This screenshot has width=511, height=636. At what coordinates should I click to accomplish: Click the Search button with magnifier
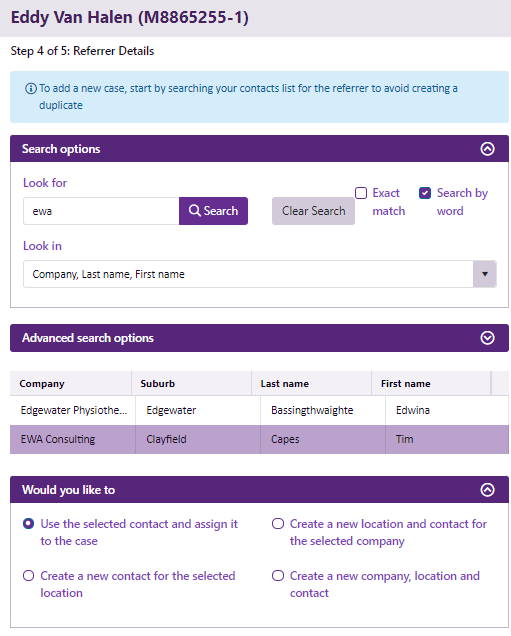coord(213,211)
